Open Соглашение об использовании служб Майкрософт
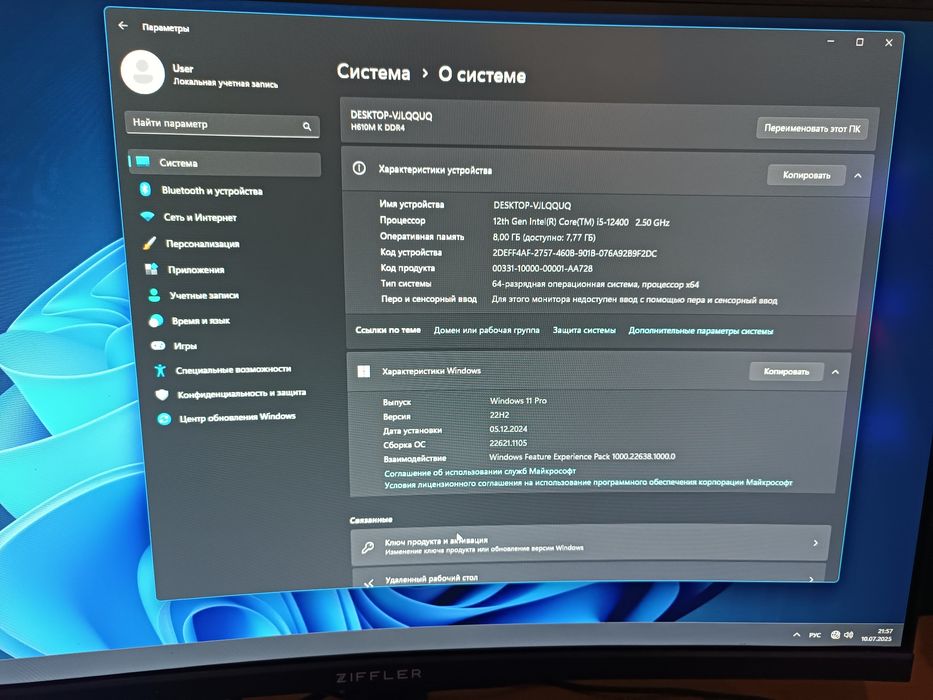Image resolution: width=933 pixels, height=700 pixels. 480,472
